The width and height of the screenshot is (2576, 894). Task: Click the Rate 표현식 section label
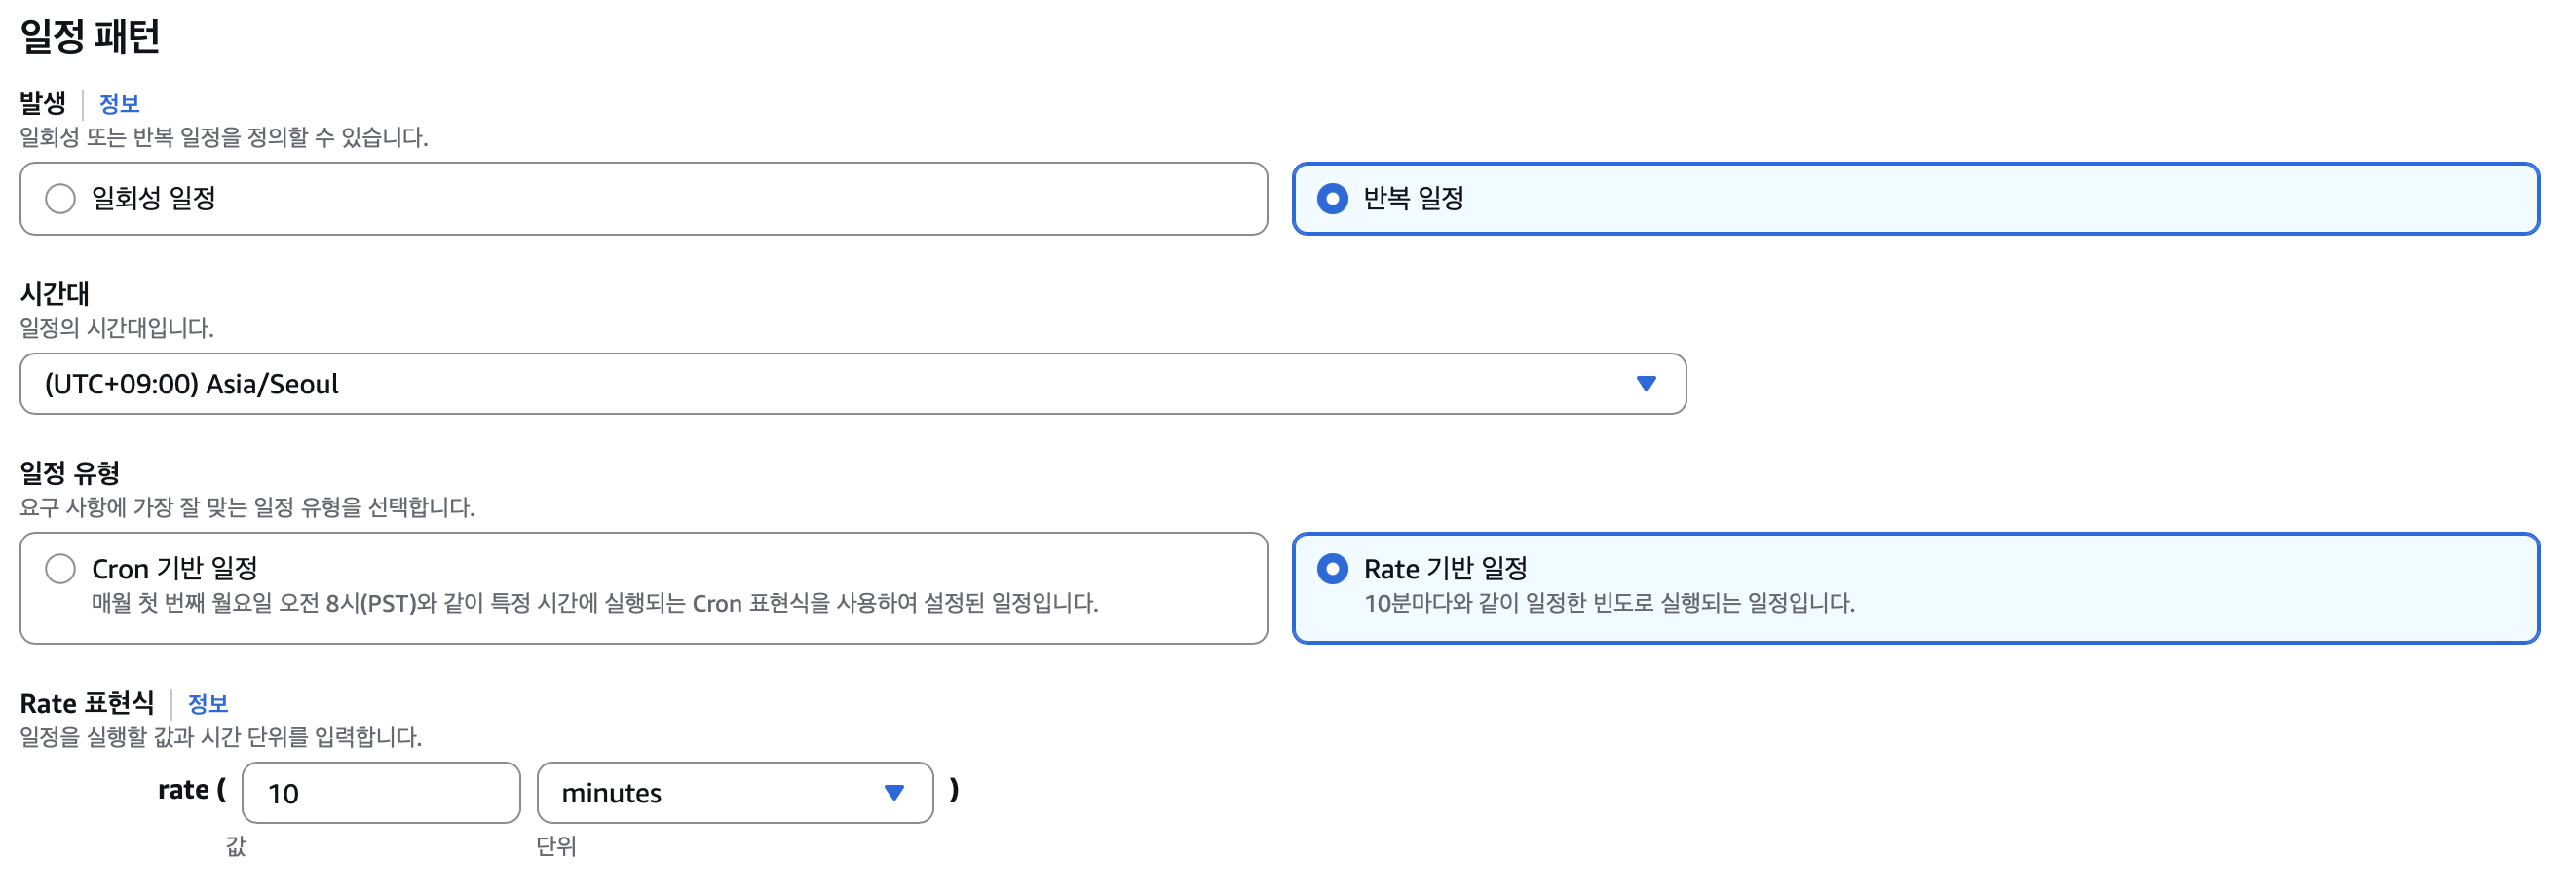[87, 703]
